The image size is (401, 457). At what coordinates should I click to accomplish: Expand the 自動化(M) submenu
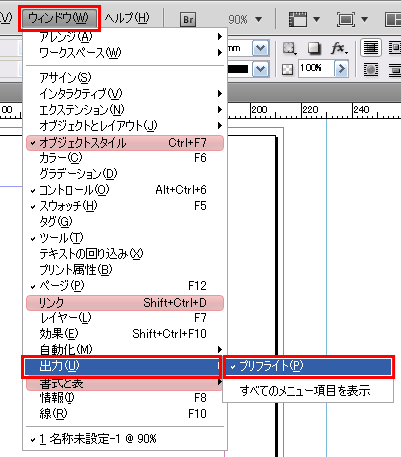[125, 349]
